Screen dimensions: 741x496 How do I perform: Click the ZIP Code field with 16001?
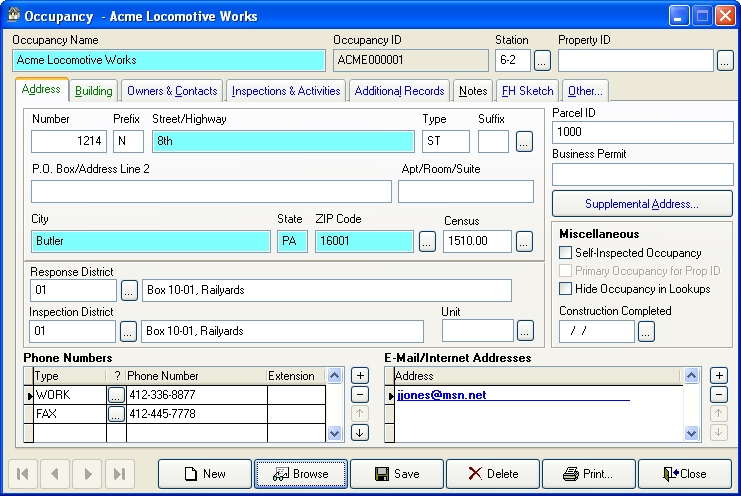pos(364,241)
